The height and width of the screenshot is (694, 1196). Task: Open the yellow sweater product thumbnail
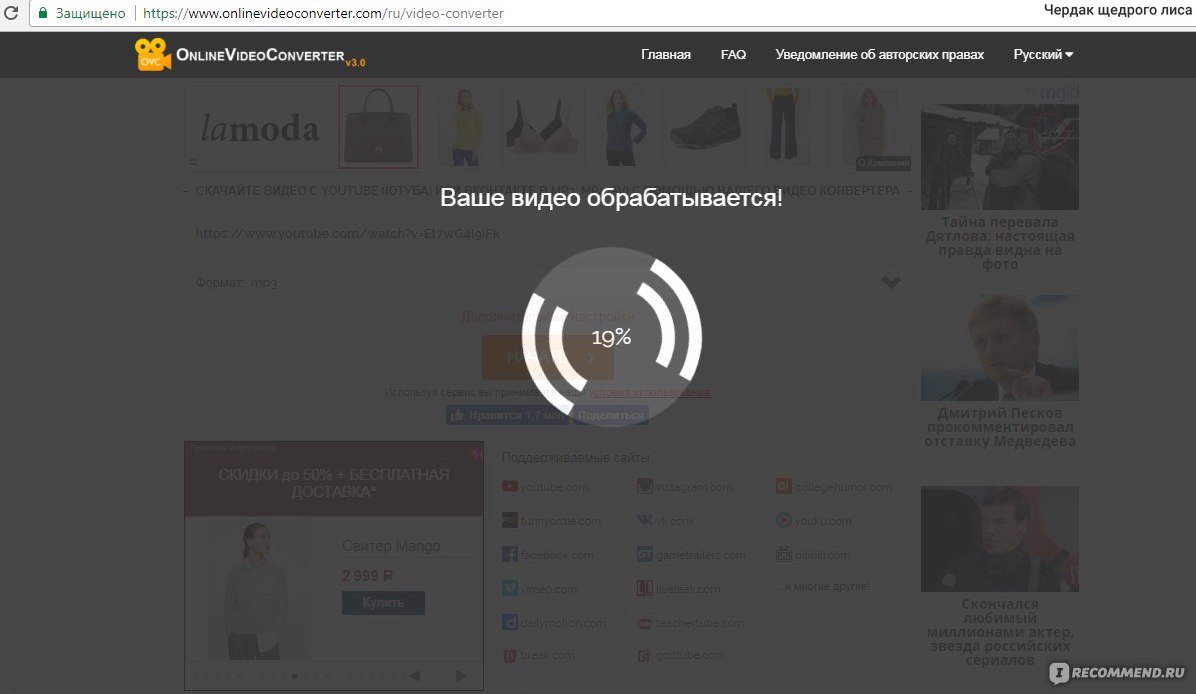465,127
